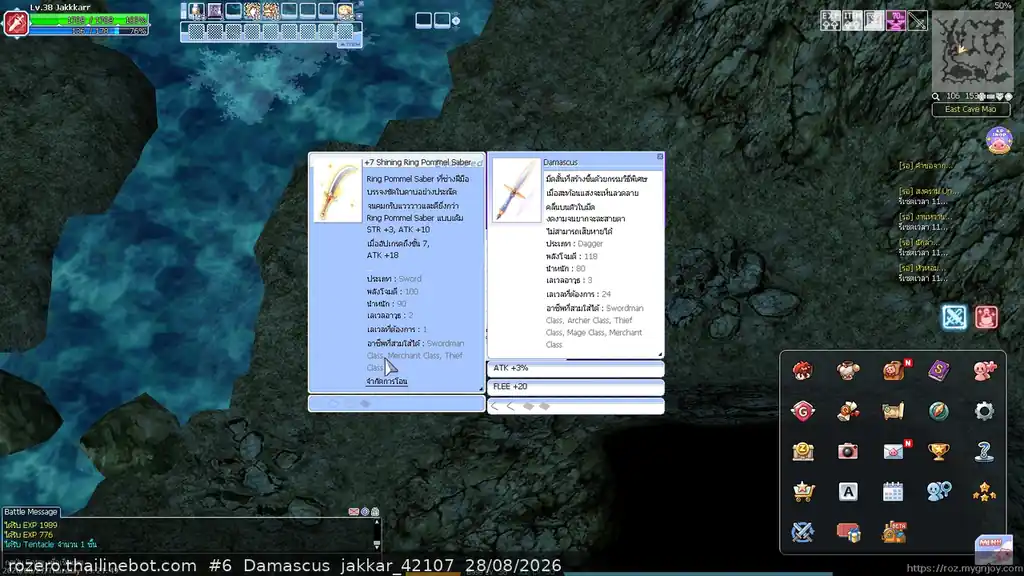The height and width of the screenshot is (576, 1024).
Task: Click the diagonal sword status icon
Action: (918, 21)
